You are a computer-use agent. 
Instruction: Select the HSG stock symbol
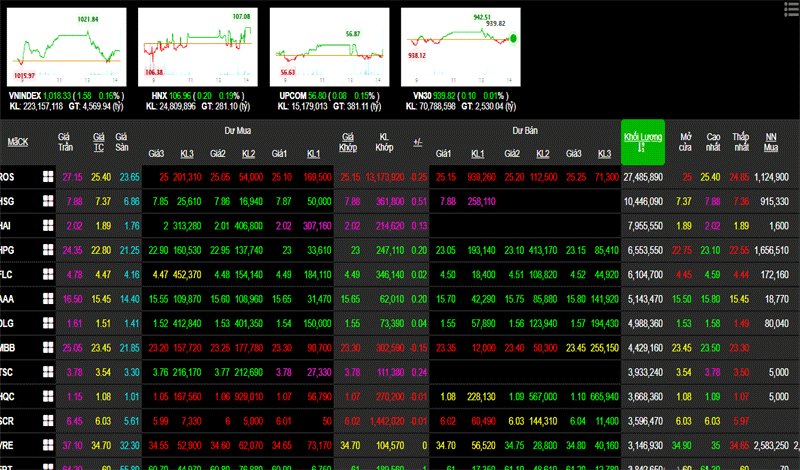tap(7, 202)
